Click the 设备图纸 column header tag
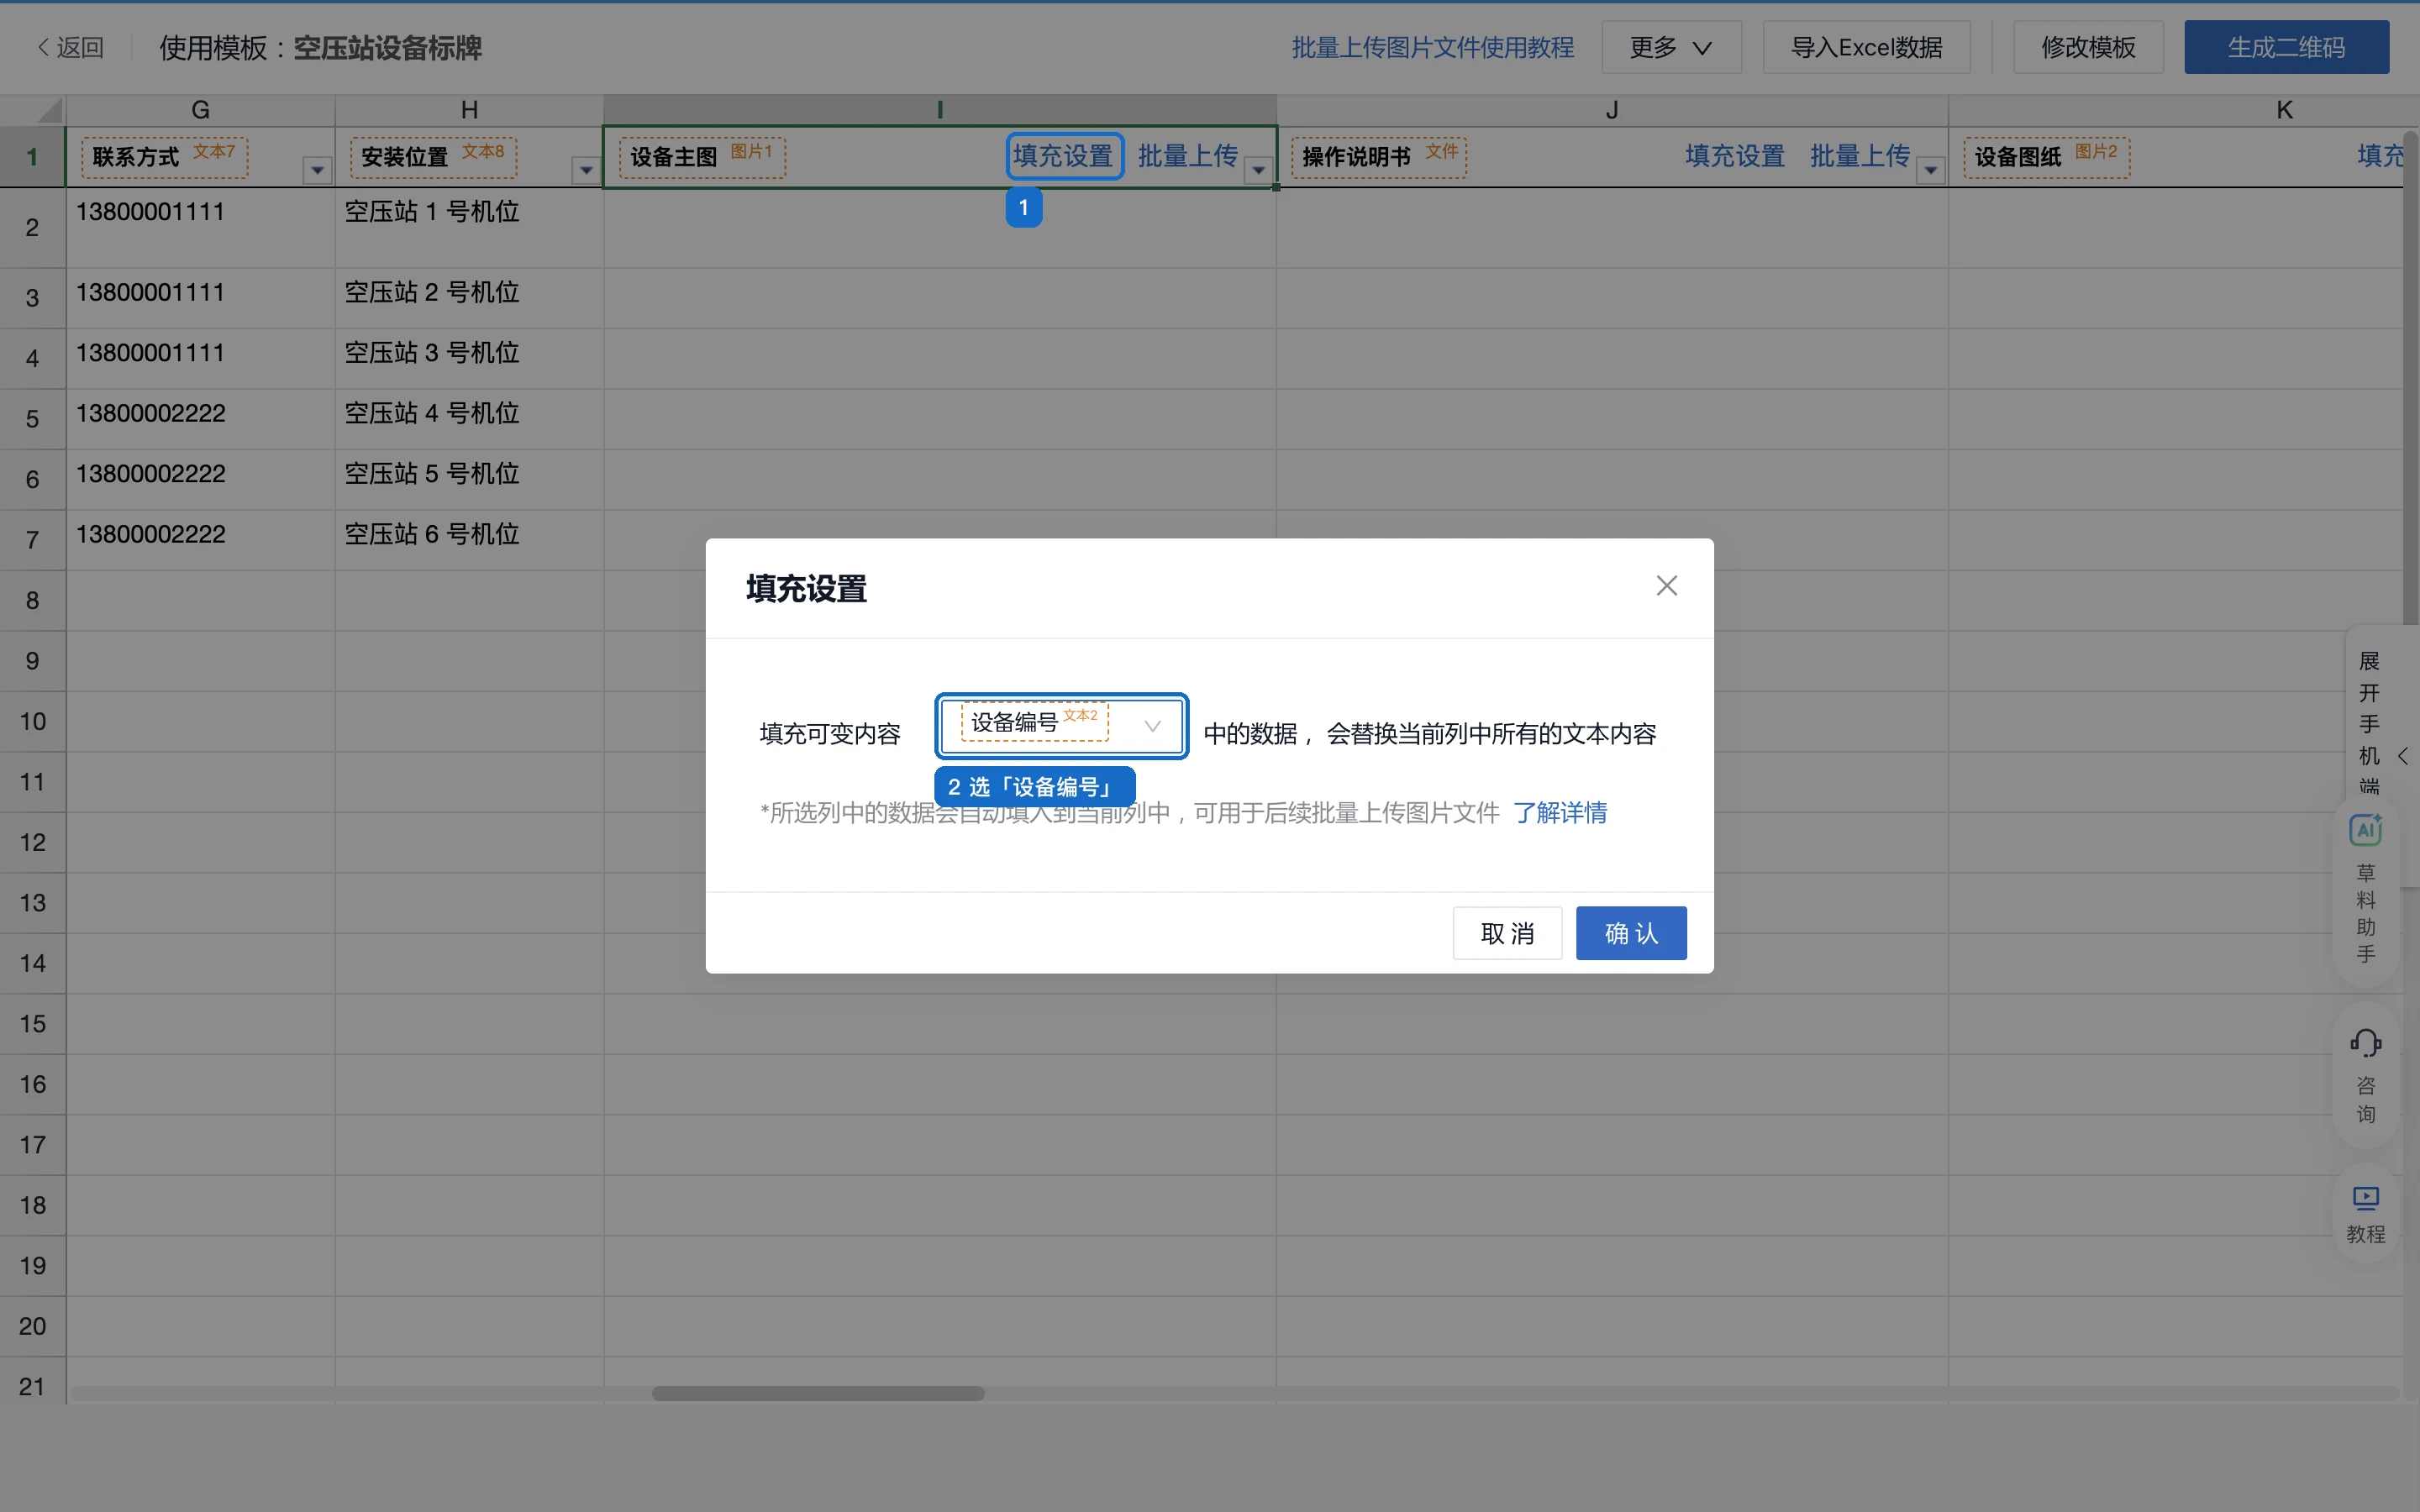This screenshot has width=2420, height=1512. point(2046,157)
